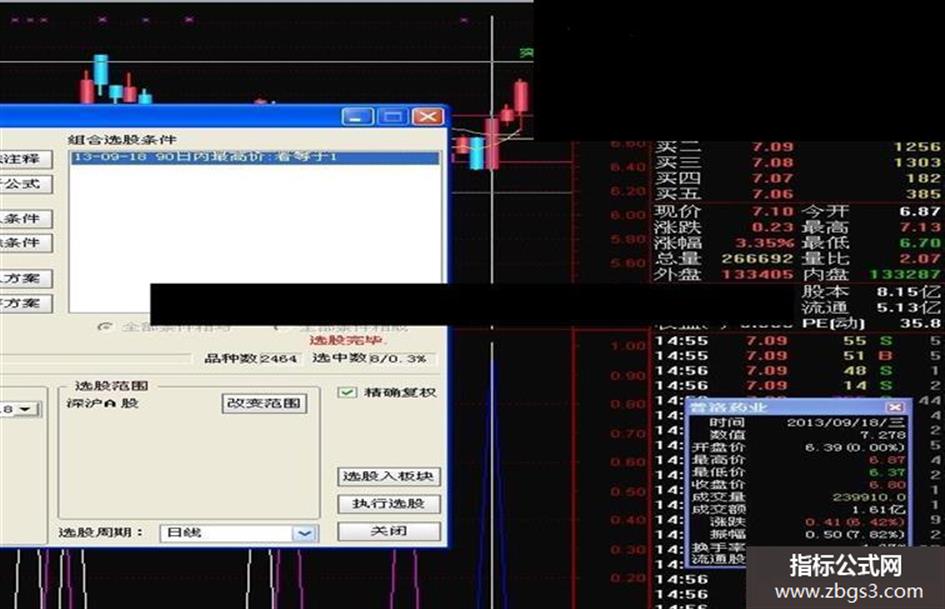Toggle the 精确复权 checkbox

pyautogui.click(x=347, y=393)
